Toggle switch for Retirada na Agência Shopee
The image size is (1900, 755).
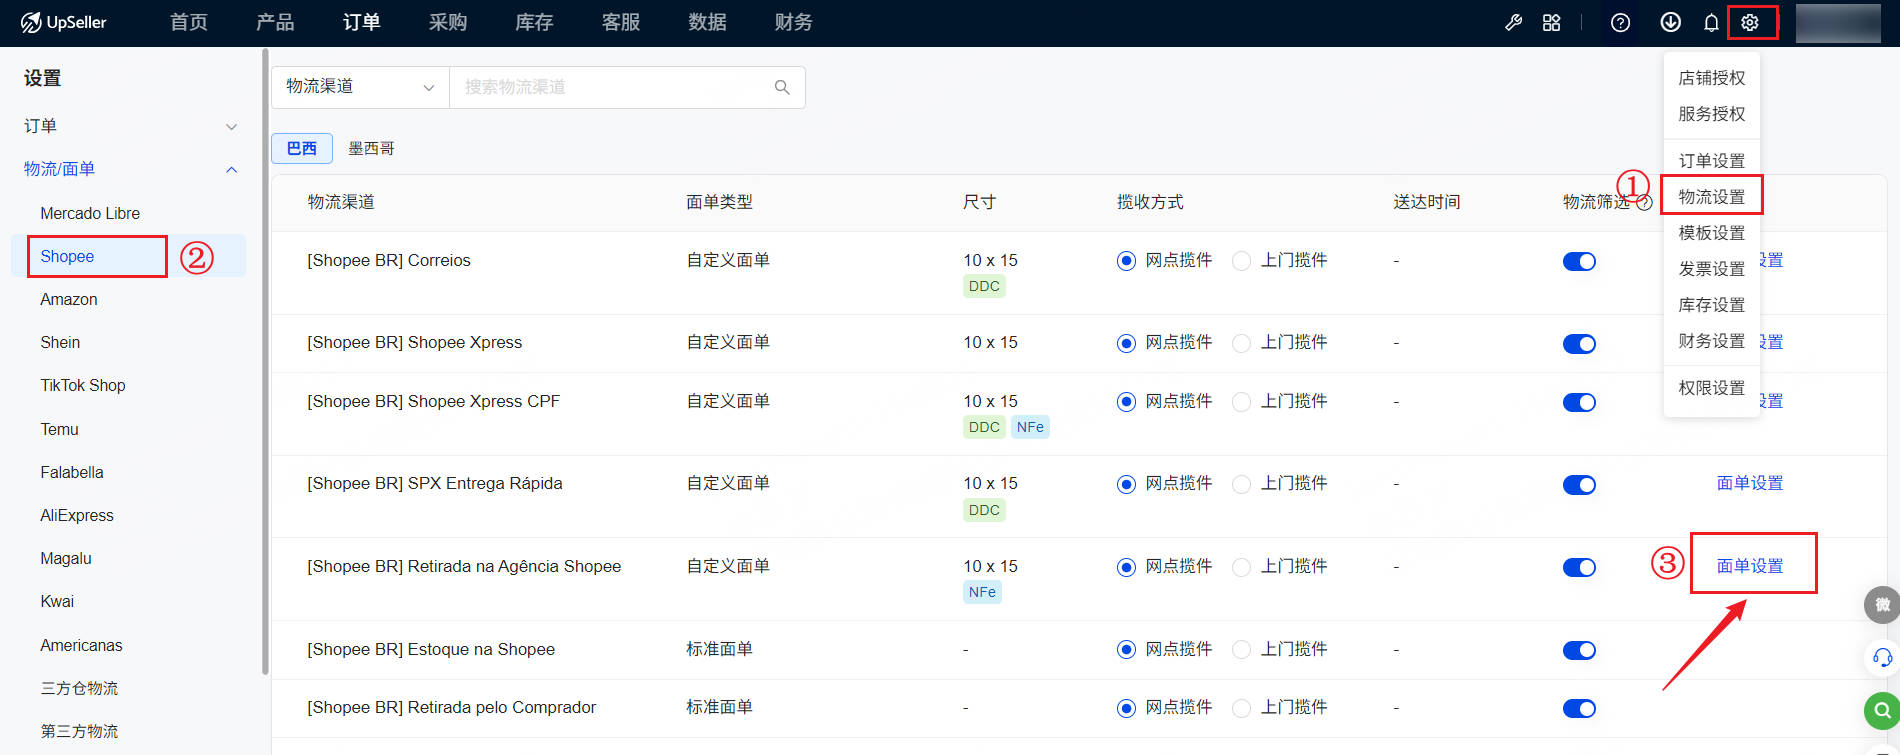pos(1579,567)
